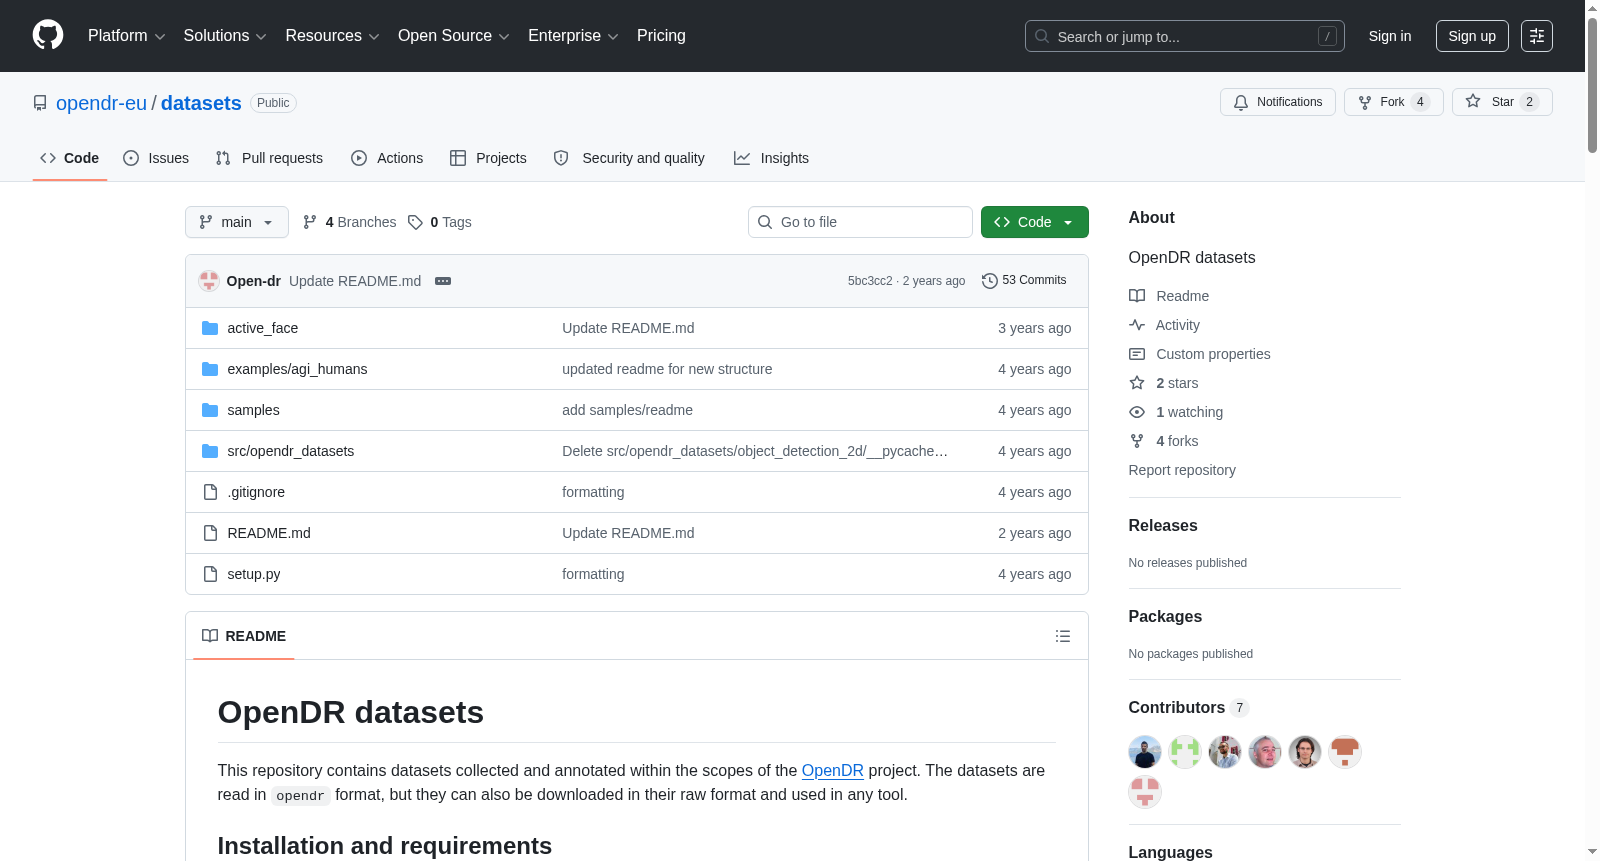The width and height of the screenshot is (1600, 861).
Task: Click the star icon beside 2 stars
Action: (1137, 383)
